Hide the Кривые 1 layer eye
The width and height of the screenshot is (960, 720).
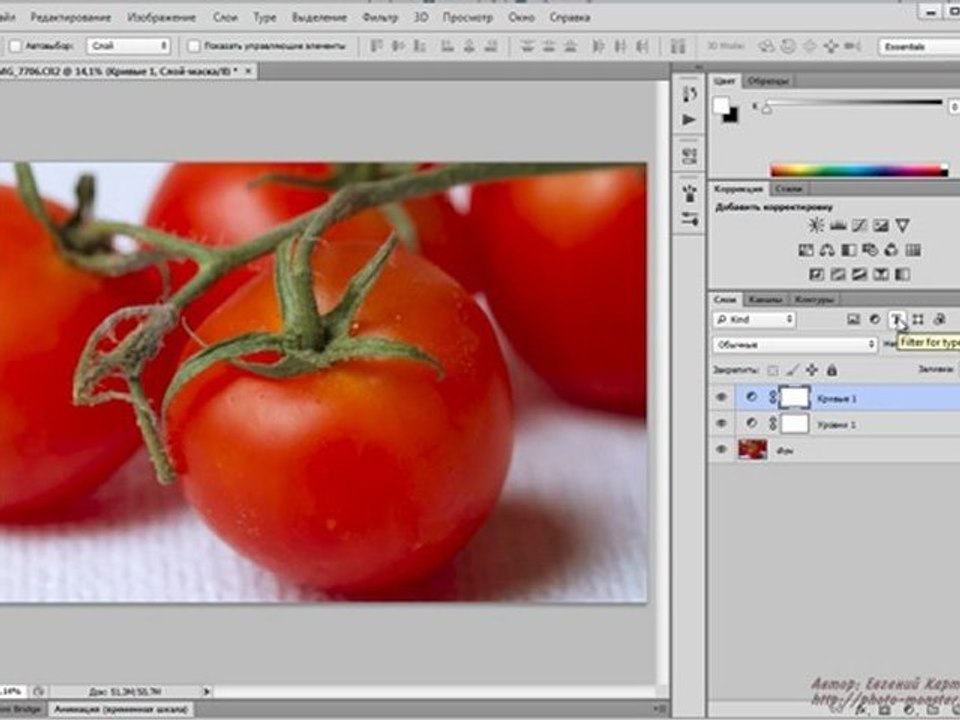pos(721,397)
